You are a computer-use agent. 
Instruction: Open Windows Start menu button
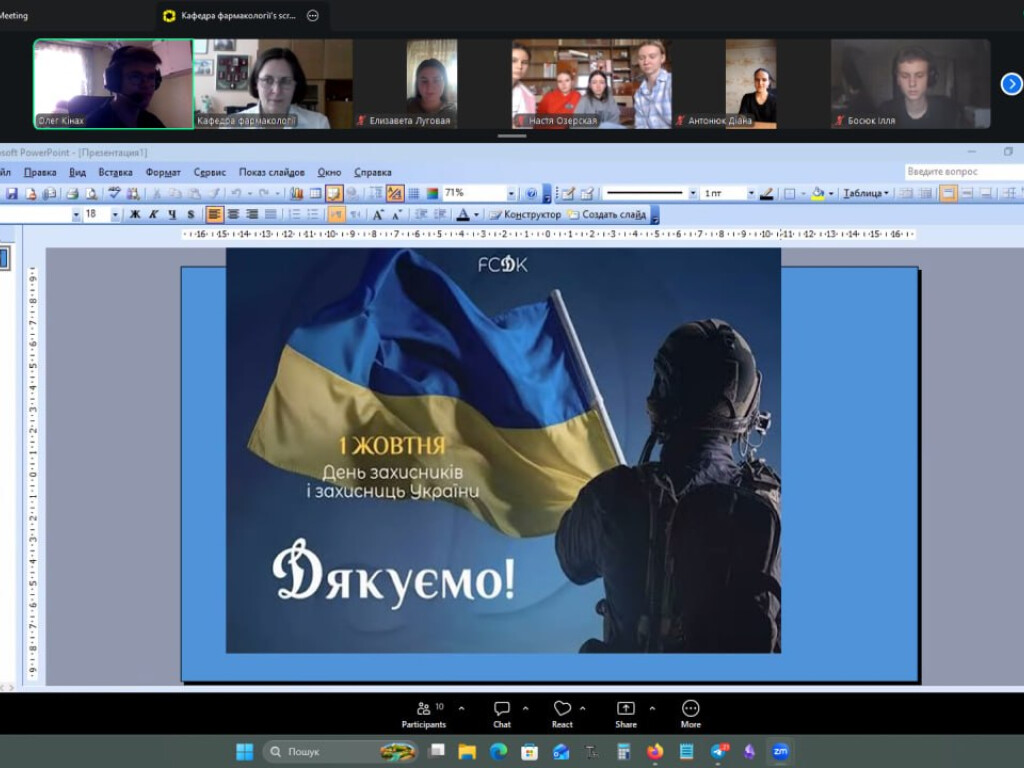(x=244, y=752)
